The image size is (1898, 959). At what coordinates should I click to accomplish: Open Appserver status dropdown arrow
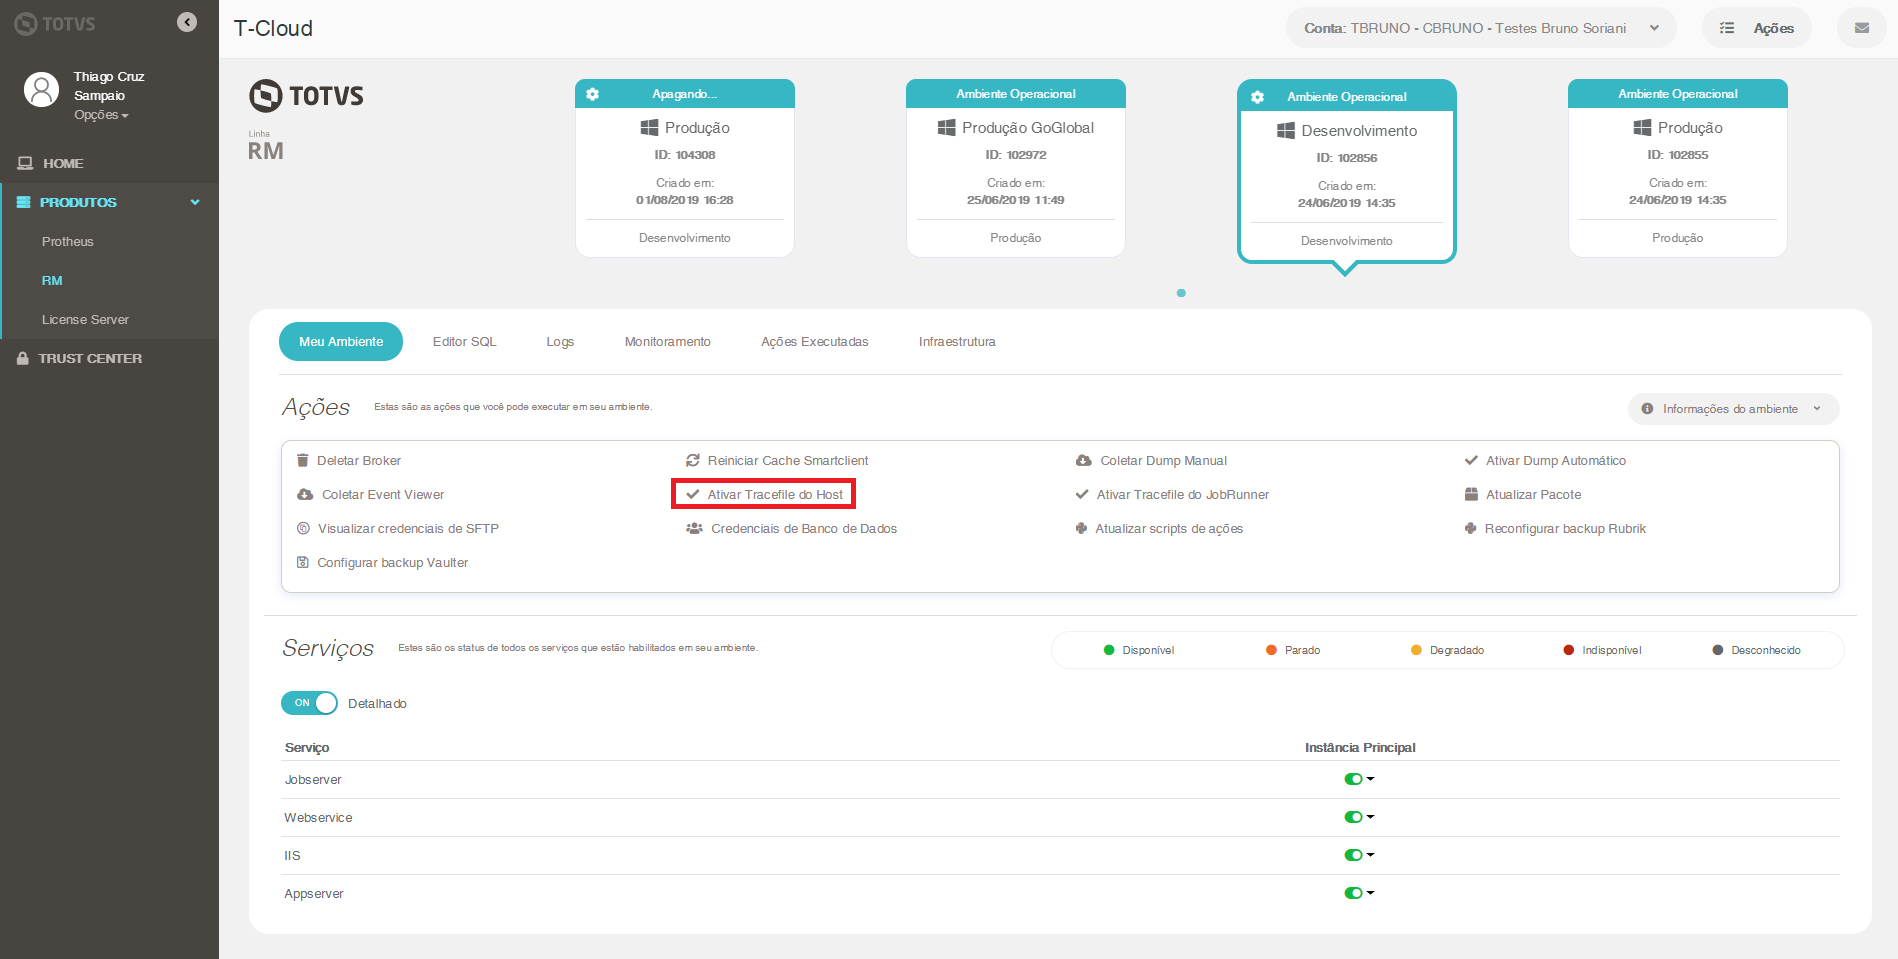point(1371,893)
